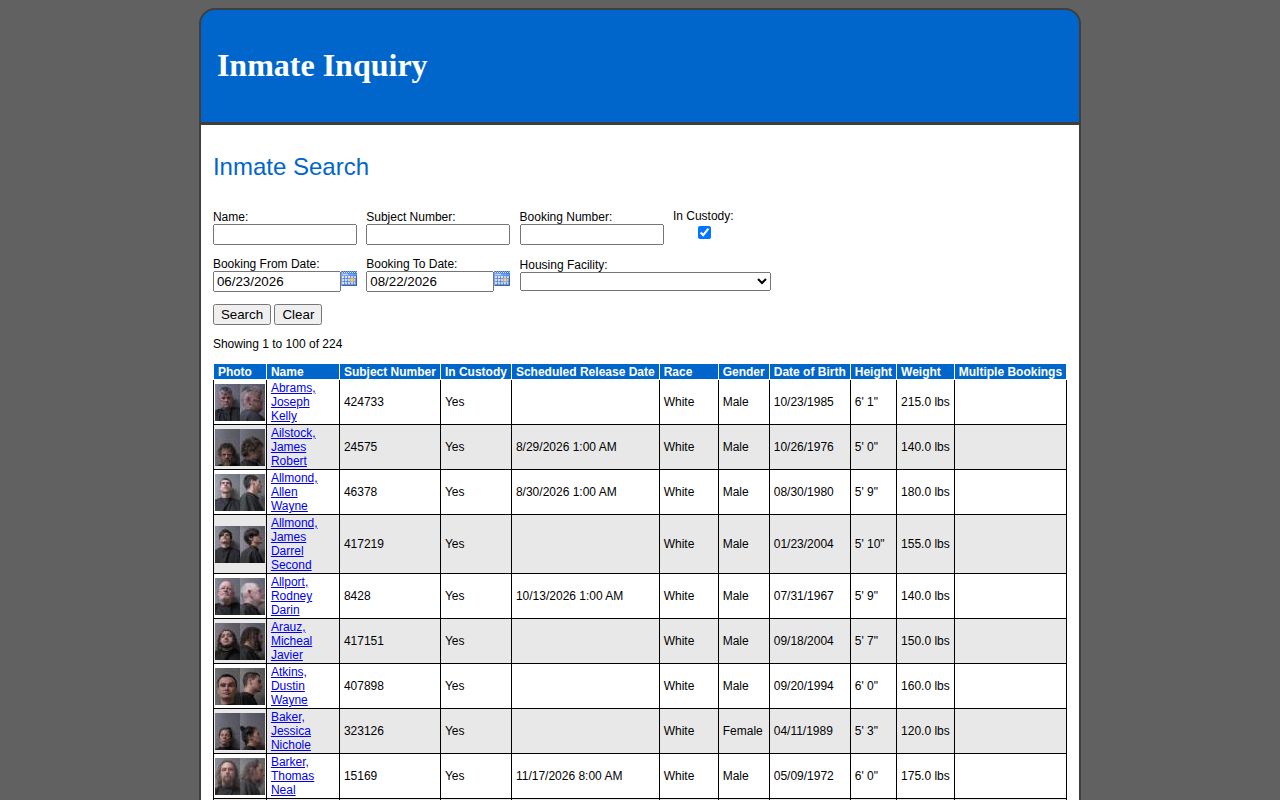Click release date 8/29/2026 1:00 AM
1280x800 pixels.
click(x=566, y=447)
